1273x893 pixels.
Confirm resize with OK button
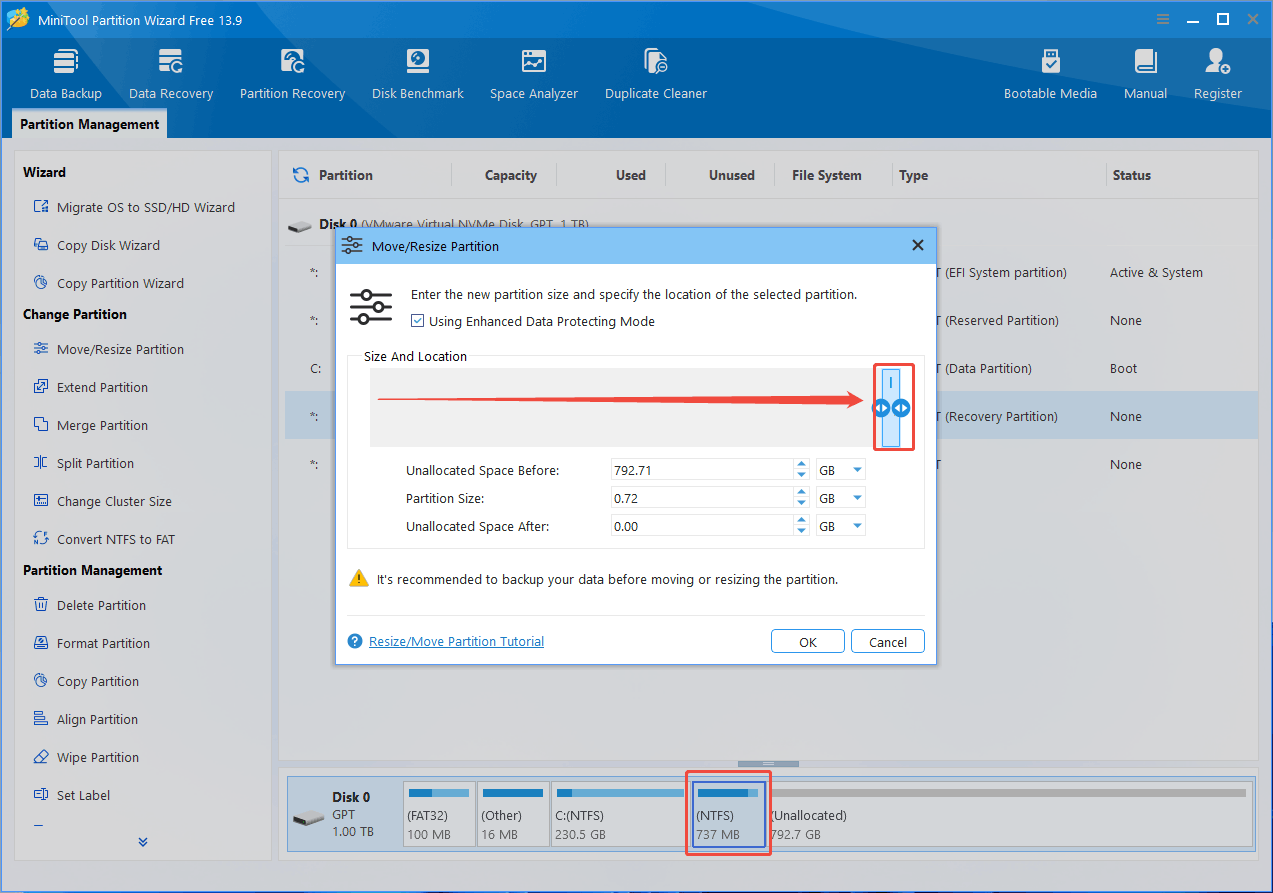(808, 642)
